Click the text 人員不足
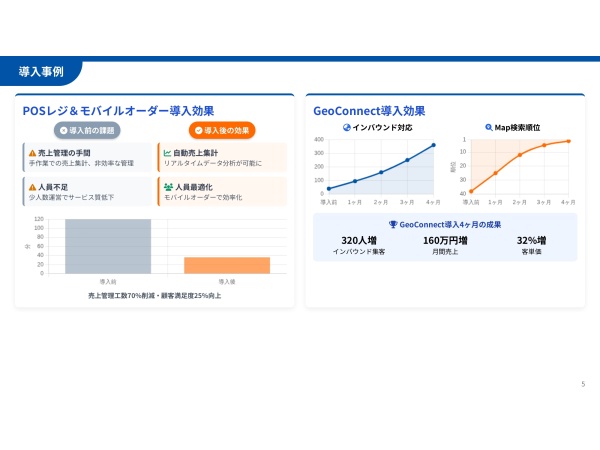Viewport: 600px width, 450px height. click(53, 187)
